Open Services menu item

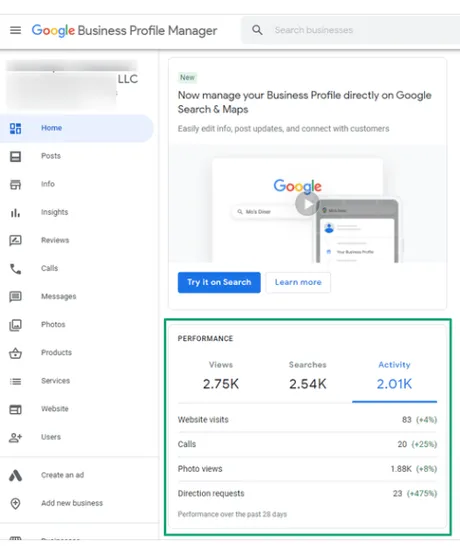55,381
